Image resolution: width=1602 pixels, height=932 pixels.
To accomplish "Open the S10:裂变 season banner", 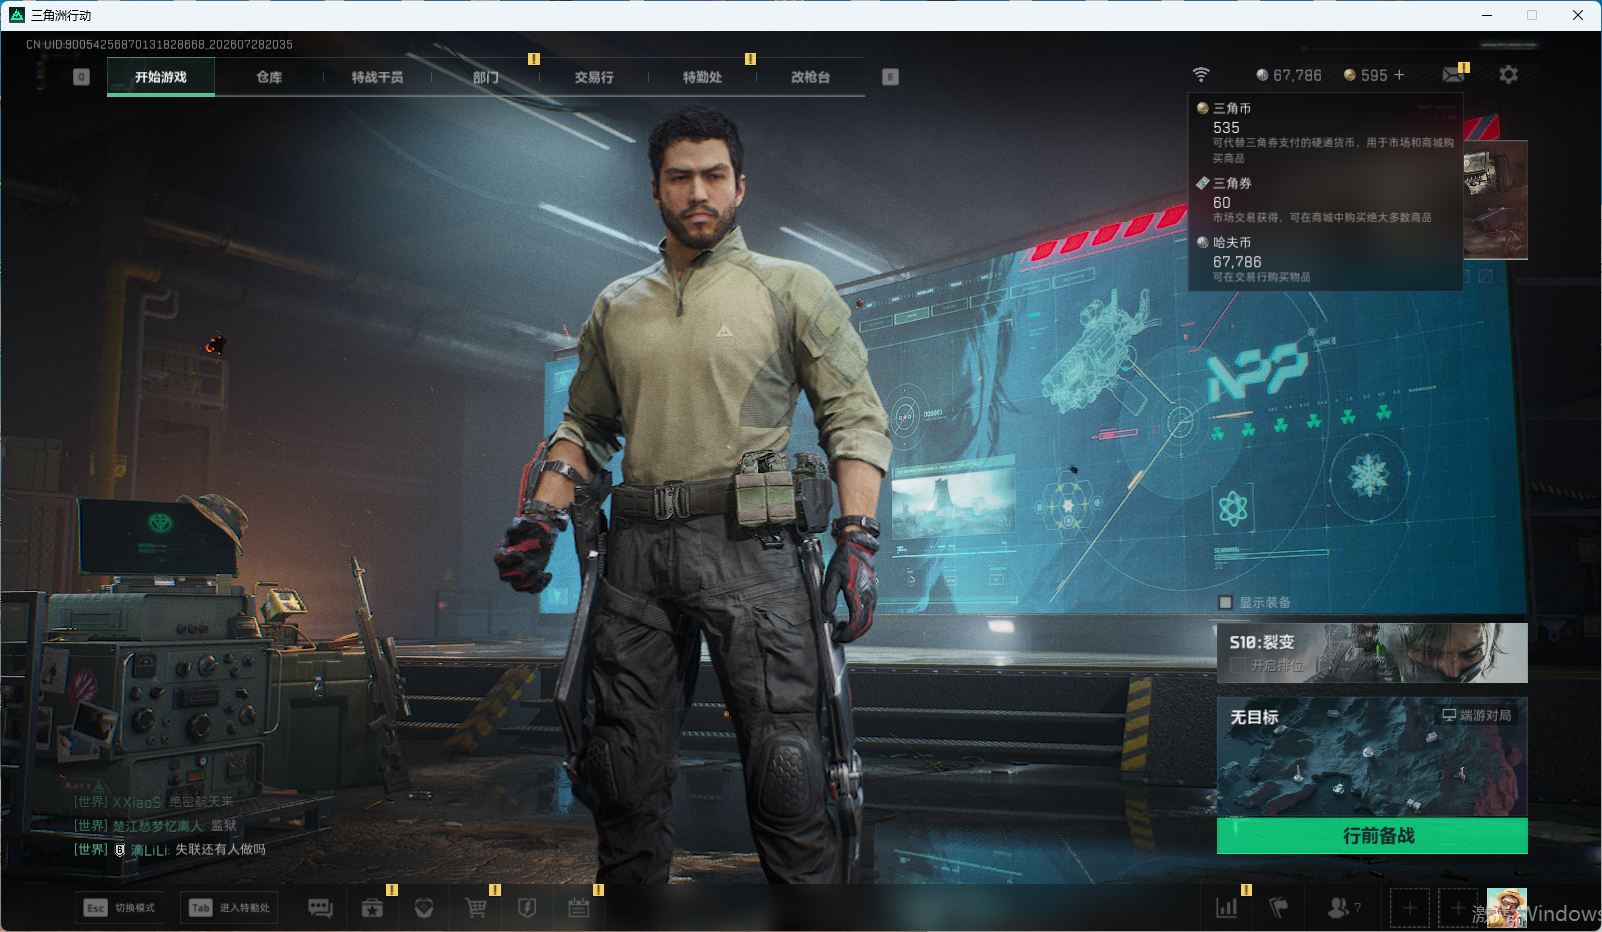I will tap(1372, 653).
